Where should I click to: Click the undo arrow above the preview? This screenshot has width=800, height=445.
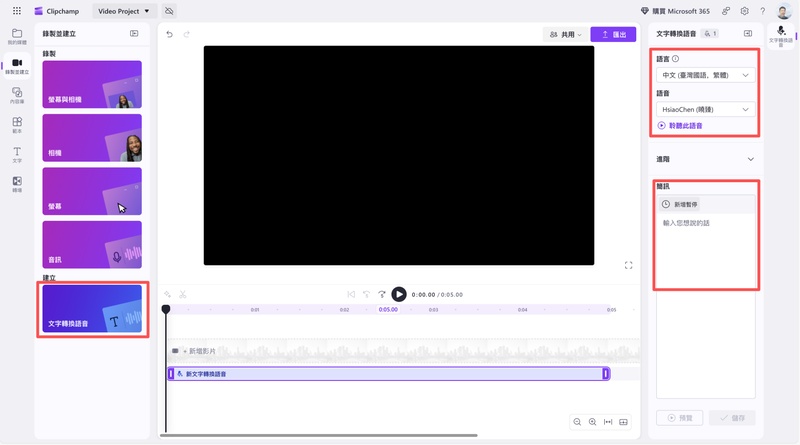pos(170,34)
